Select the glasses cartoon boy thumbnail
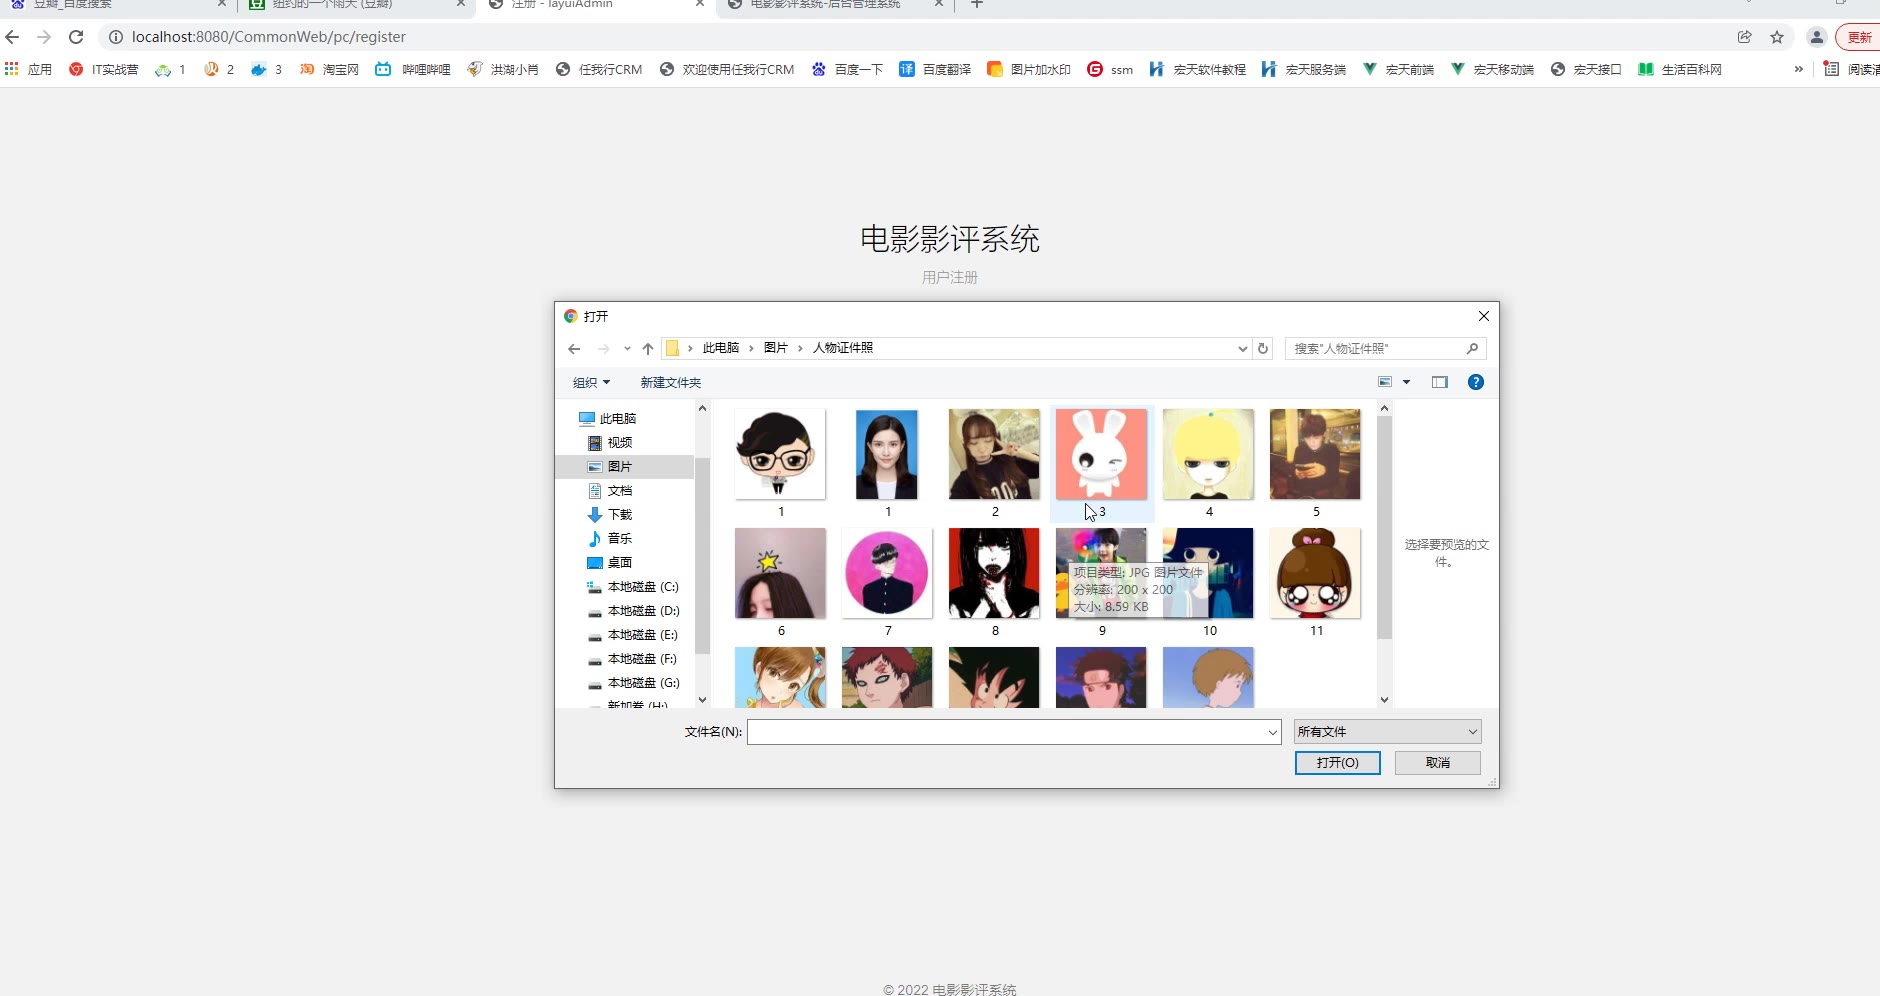Image resolution: width=1880 pixels, height=996 pixels. (780, 454)
